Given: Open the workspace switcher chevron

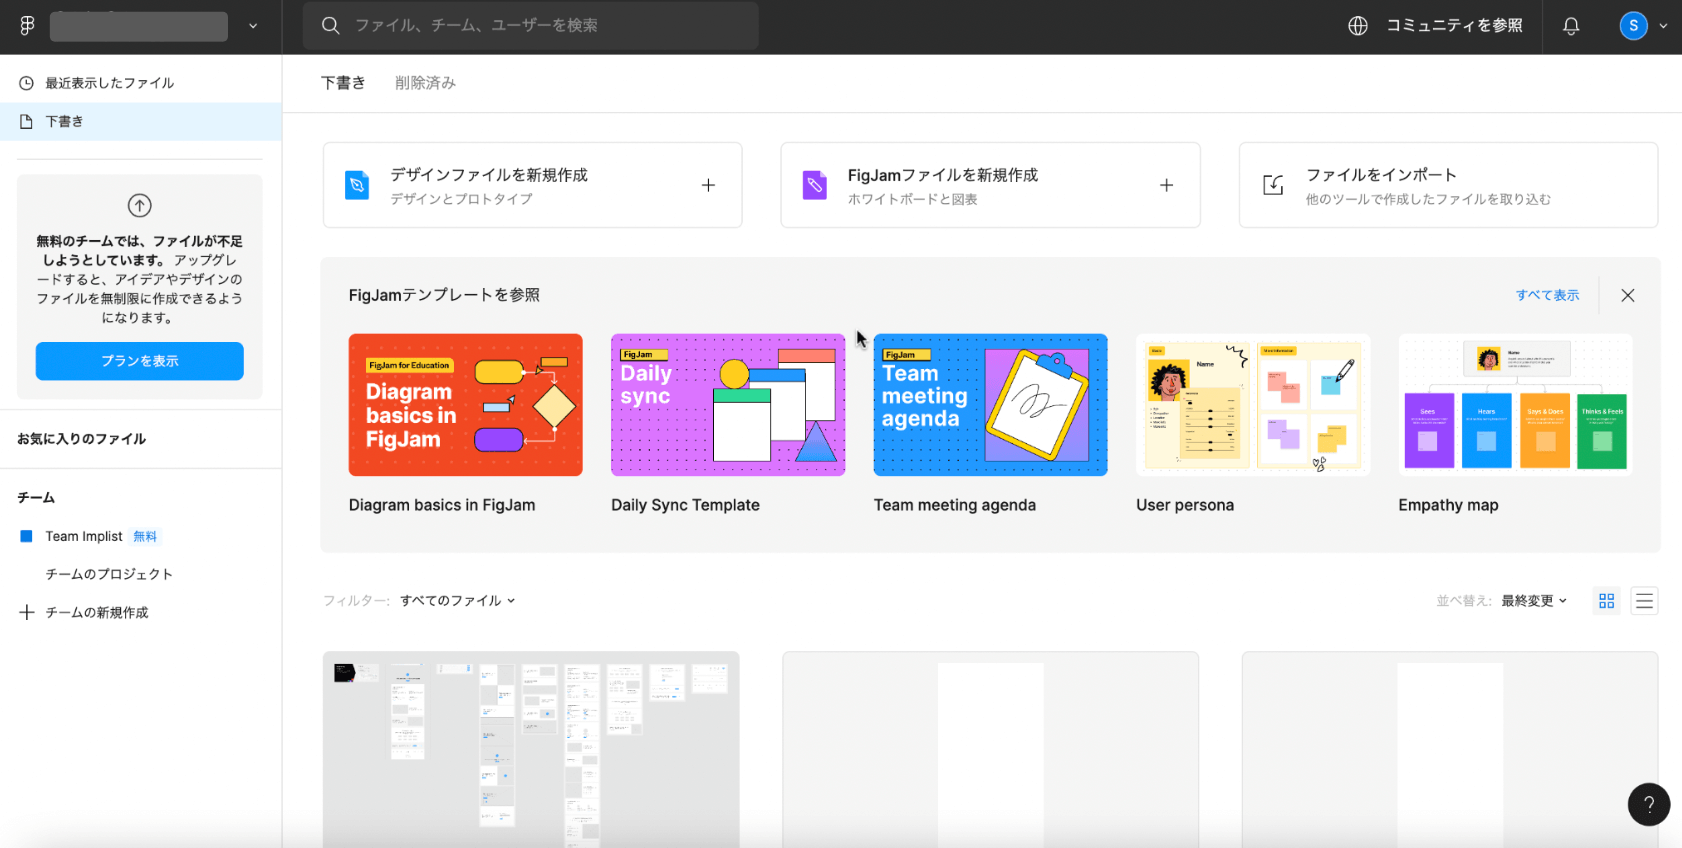Looking at the screenshot, I should click(x=253, y=26).
